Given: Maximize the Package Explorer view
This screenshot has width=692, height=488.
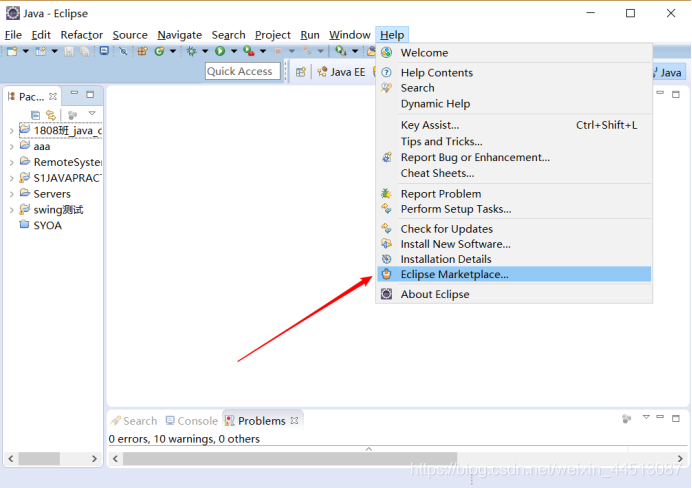Looking at the screenshot, I should 90,94.
